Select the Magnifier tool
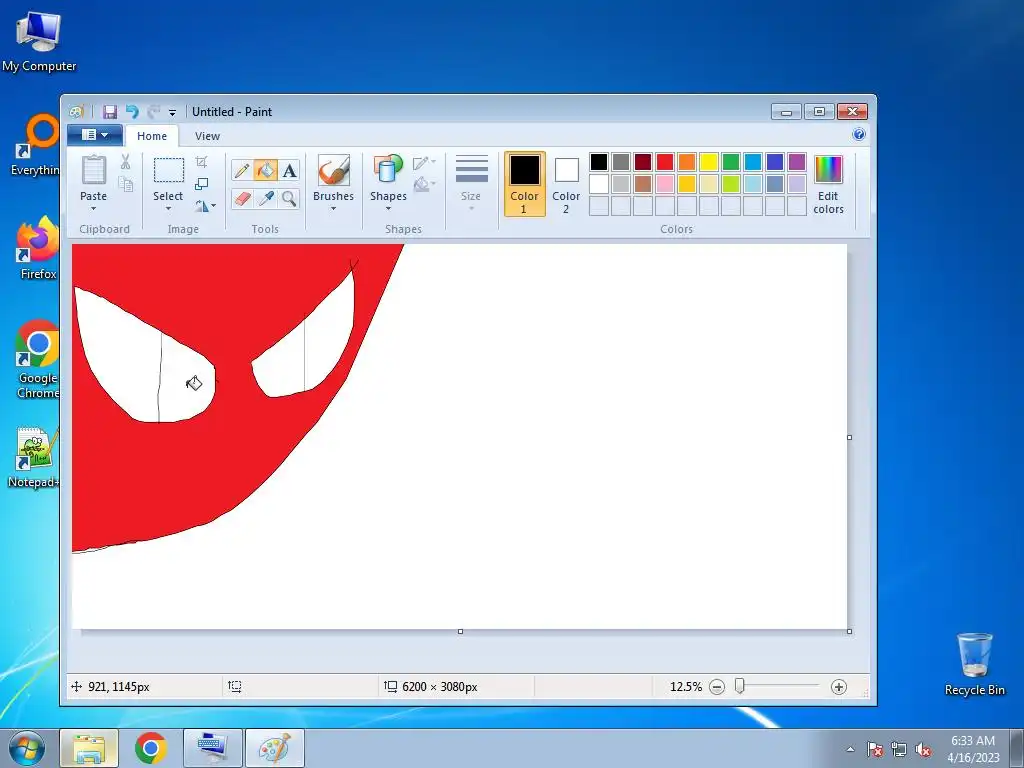The image size is (1024, 768). click(289, 199)
